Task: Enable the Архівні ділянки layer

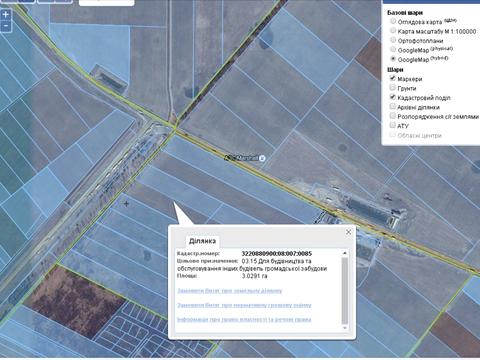Action: 393,107
